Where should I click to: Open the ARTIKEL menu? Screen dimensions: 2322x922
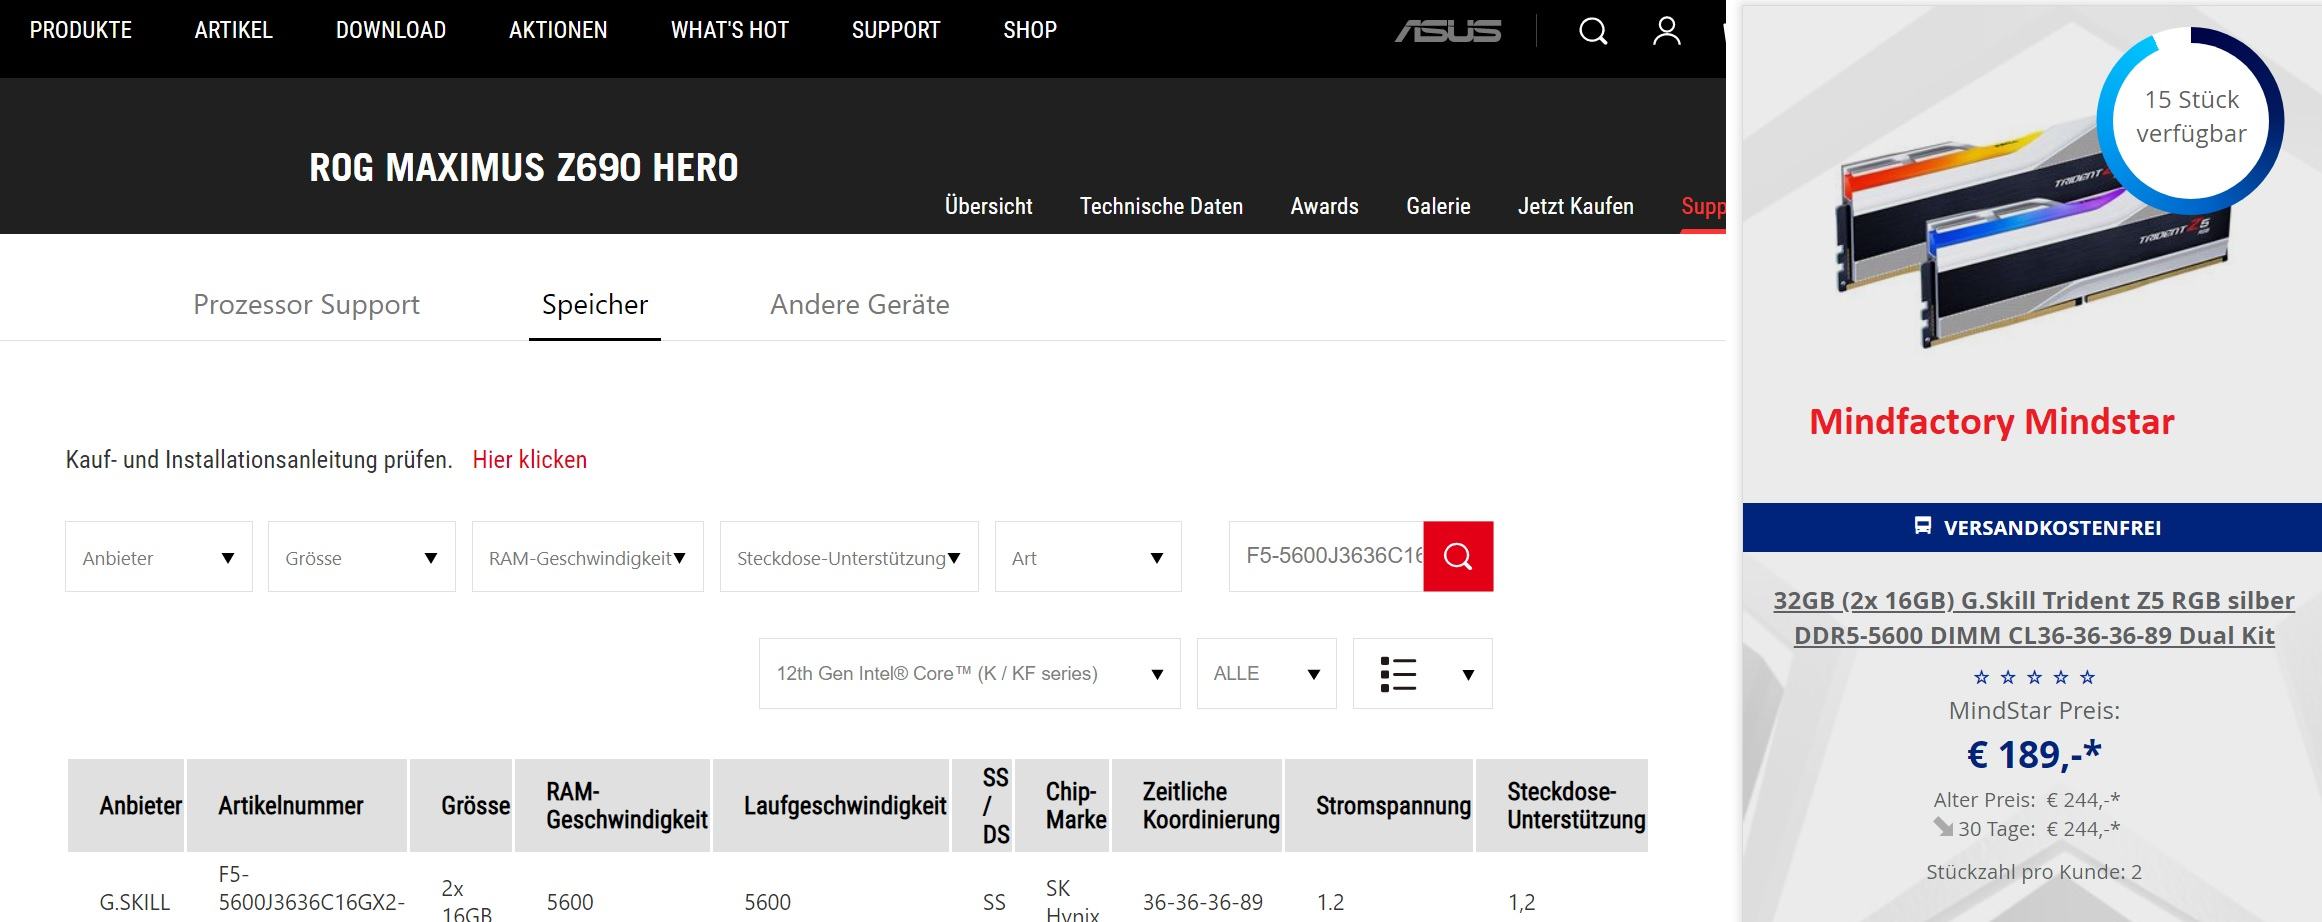click(x=234, y=30)
